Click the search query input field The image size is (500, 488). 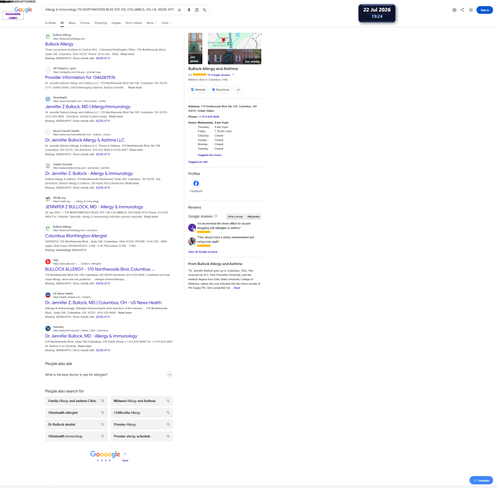[109, 10]
